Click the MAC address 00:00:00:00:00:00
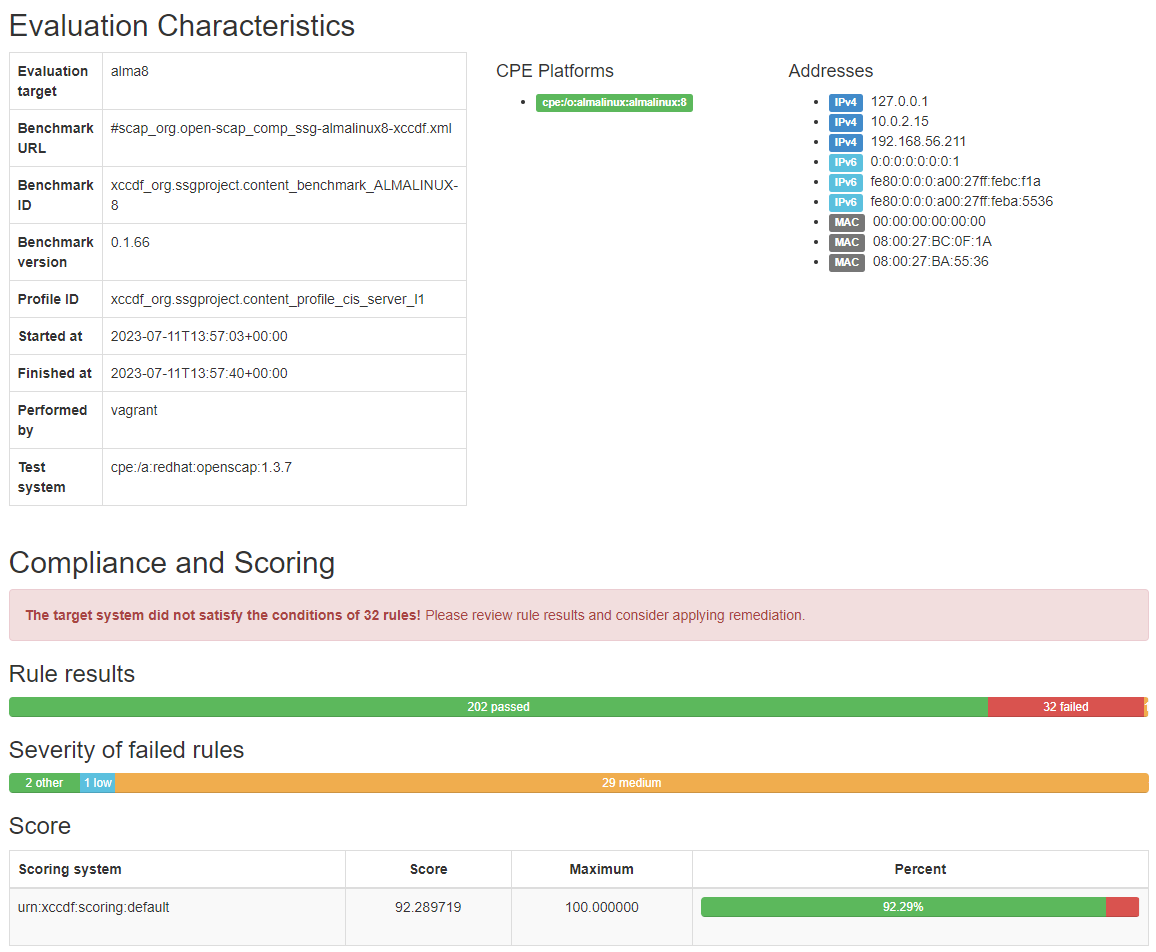The image size is (1156, 952). coord(929,222)
